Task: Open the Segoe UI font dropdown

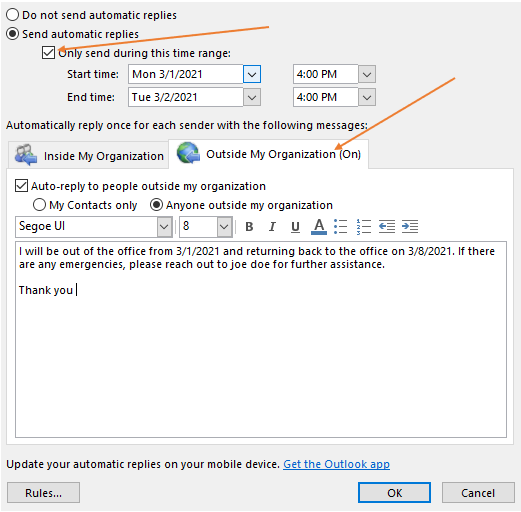Action: [x=164, y=227]
